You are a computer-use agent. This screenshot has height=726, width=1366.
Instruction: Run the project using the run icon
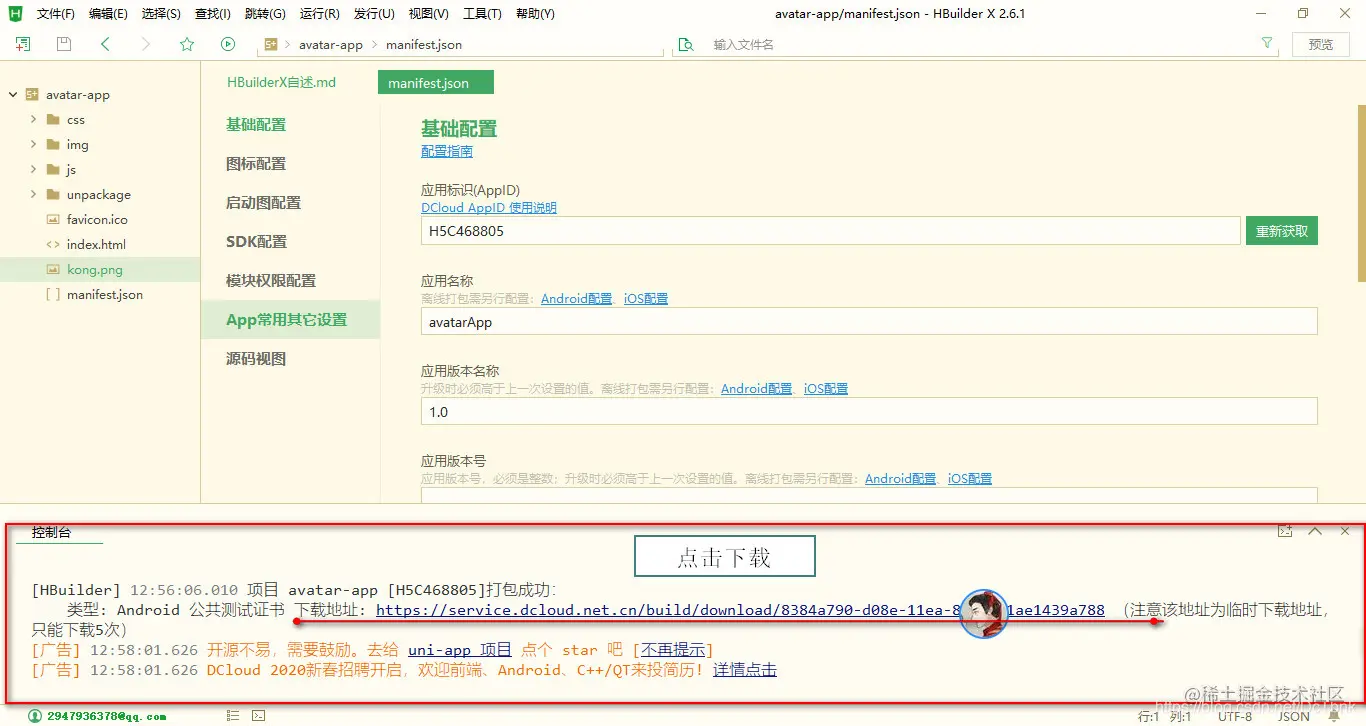coord(228,44)
